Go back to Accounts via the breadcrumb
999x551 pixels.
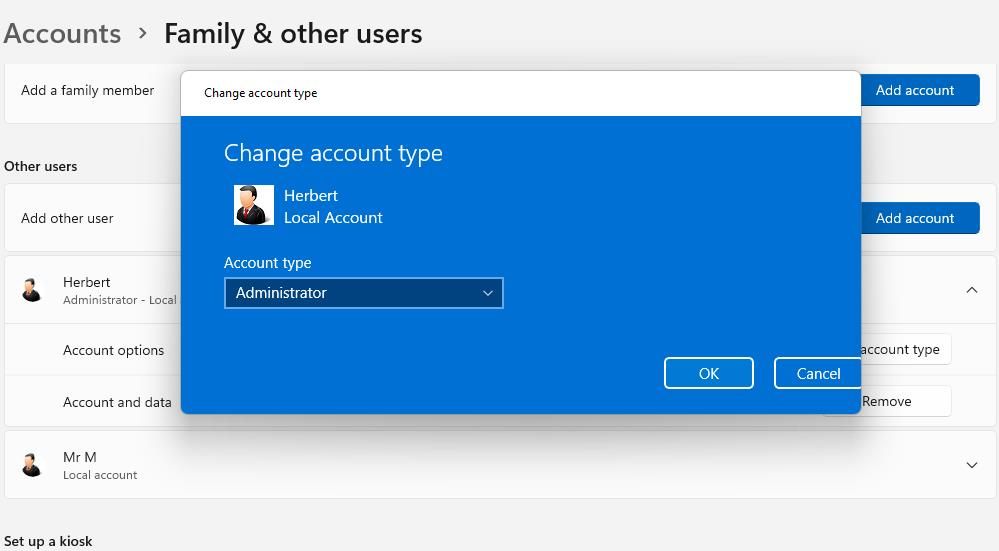[62, 33]
